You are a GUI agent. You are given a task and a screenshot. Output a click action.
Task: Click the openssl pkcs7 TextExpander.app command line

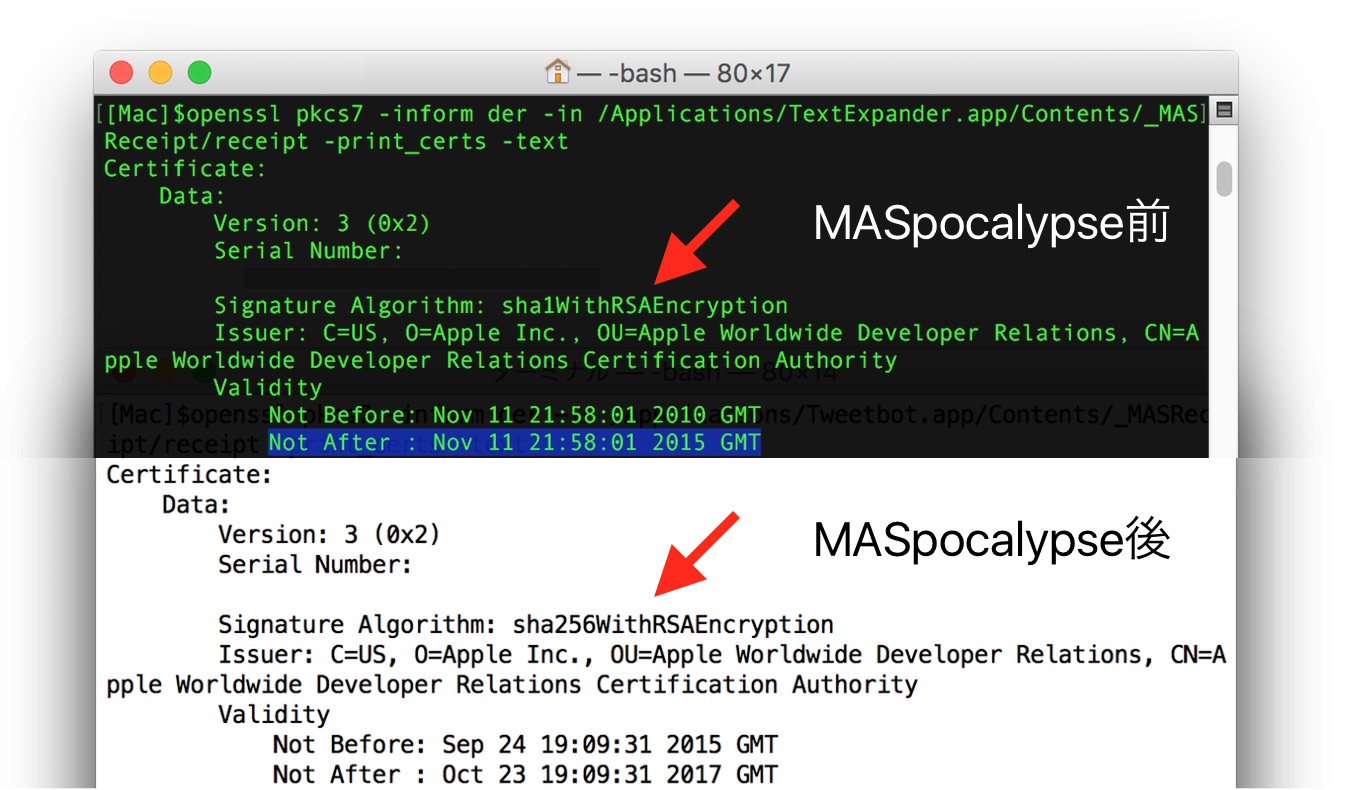[x=650, y=114]
